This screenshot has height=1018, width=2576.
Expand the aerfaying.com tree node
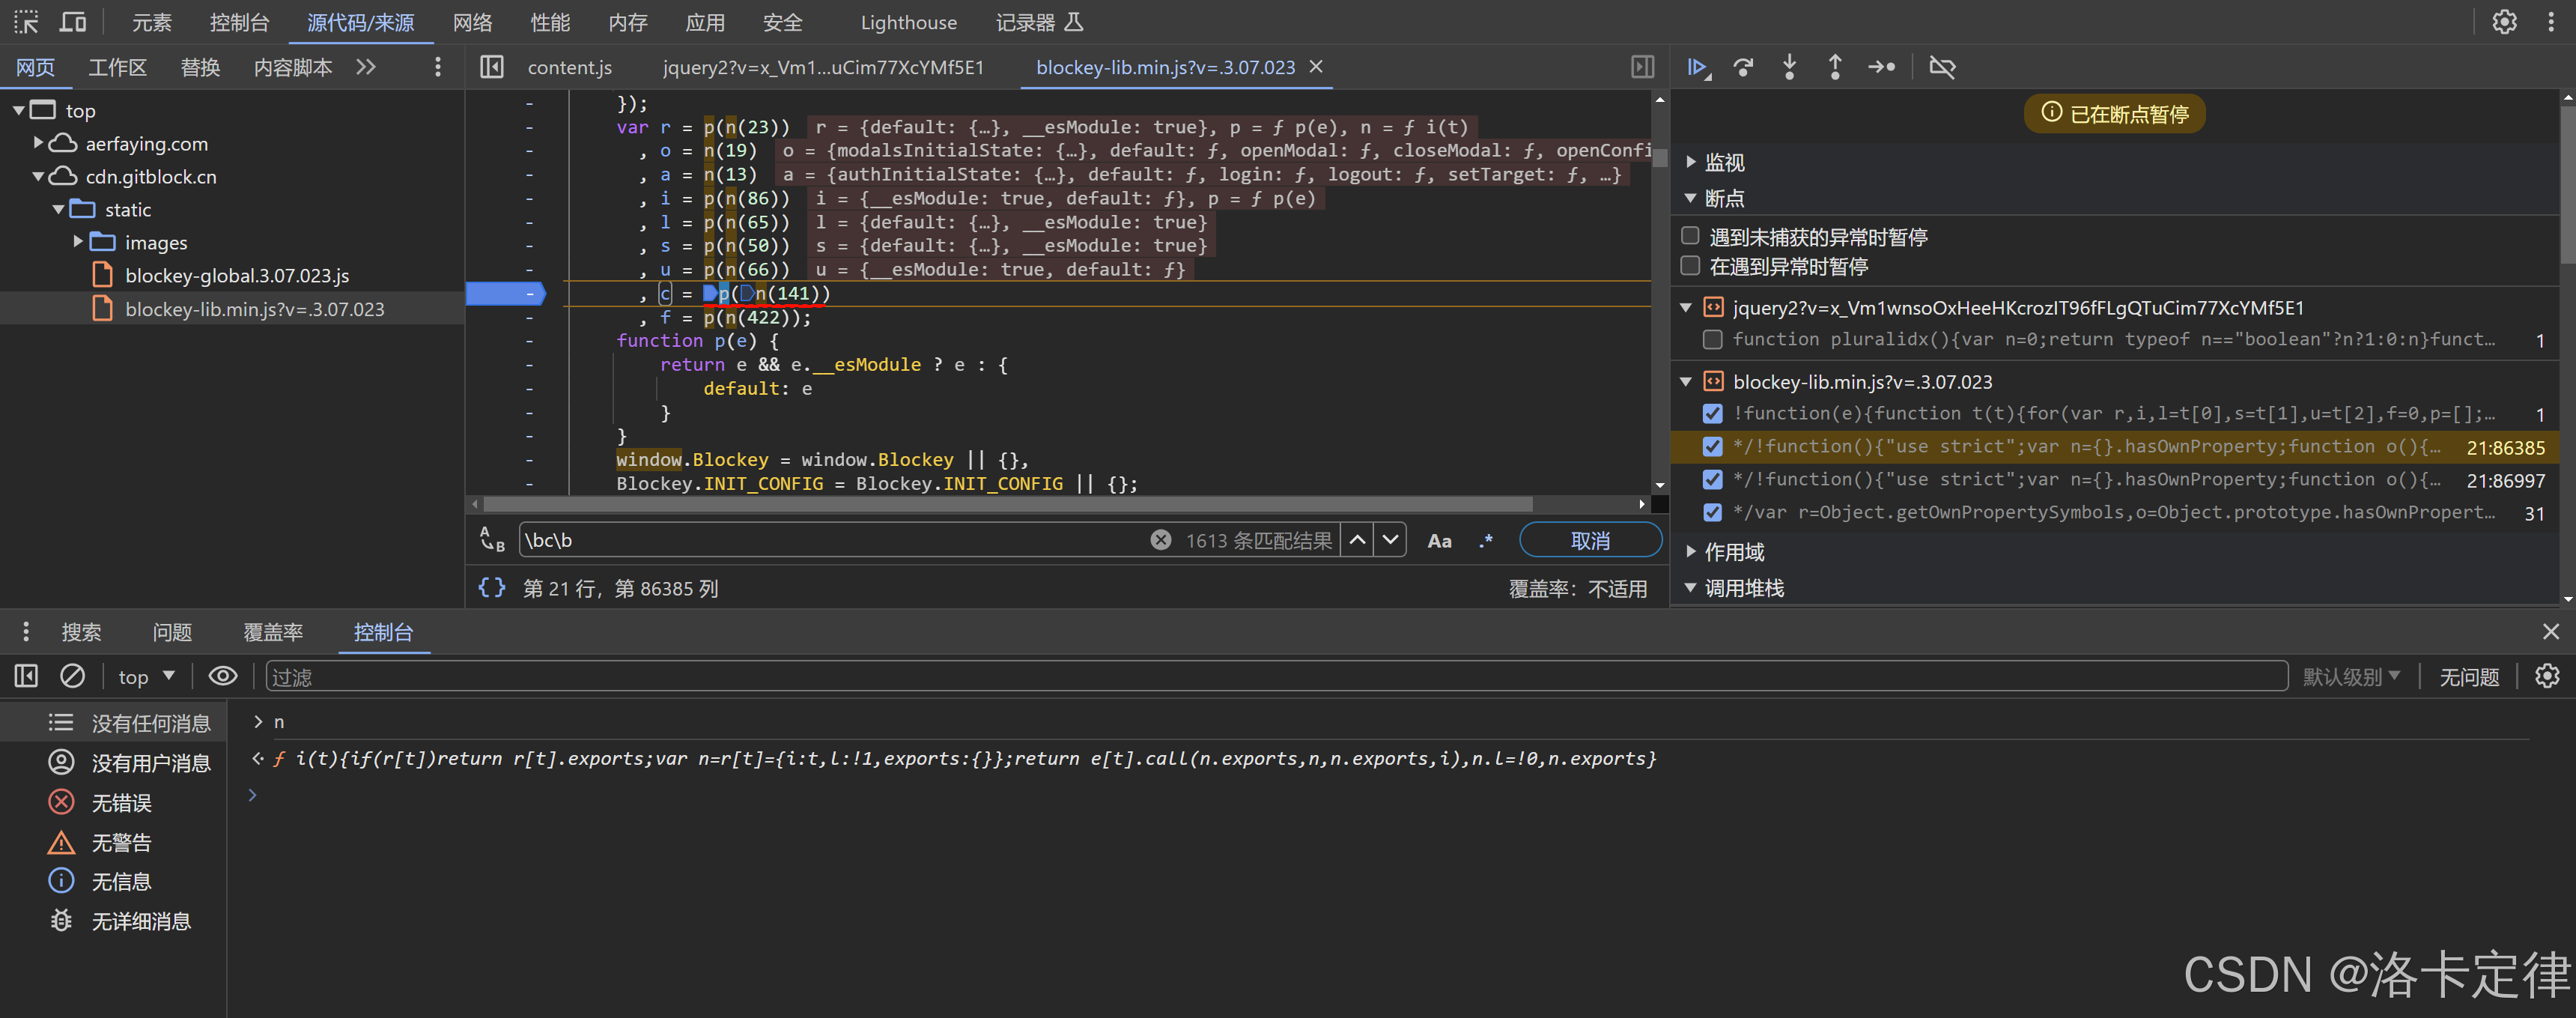click(38, 143)
